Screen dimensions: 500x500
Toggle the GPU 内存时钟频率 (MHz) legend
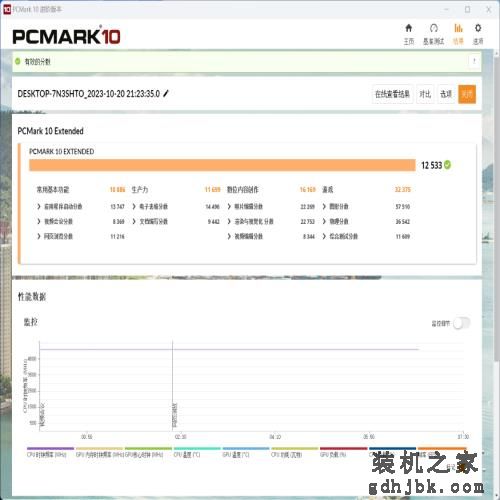coord(99,453)
